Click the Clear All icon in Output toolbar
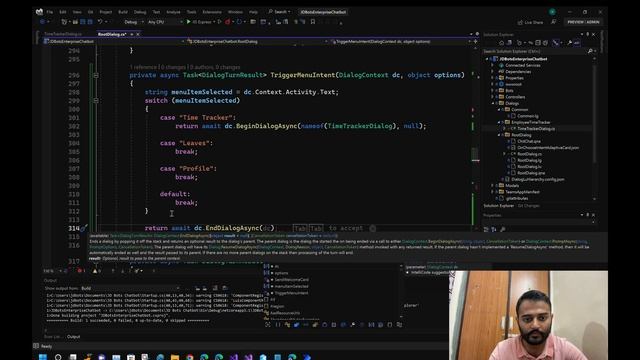This screenshot has width=640, height=360. [x=216, y=288]
